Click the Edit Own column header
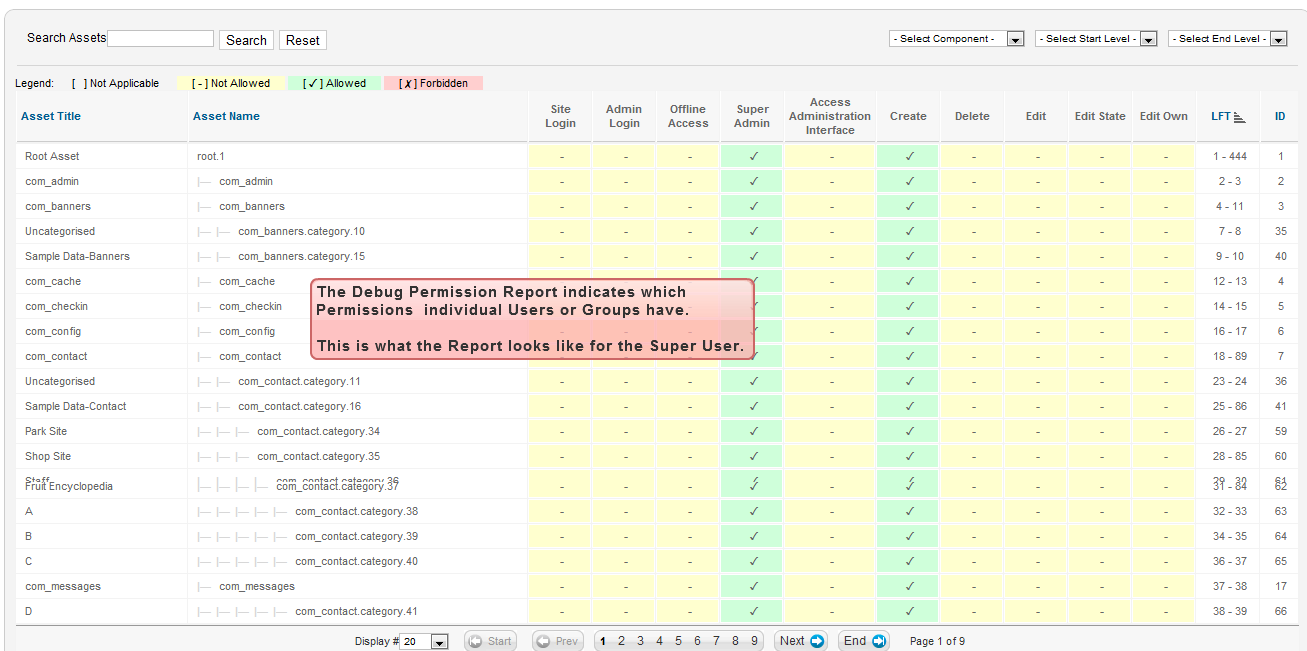This screenshot has height=651, width=1307. click(1164, 116)
